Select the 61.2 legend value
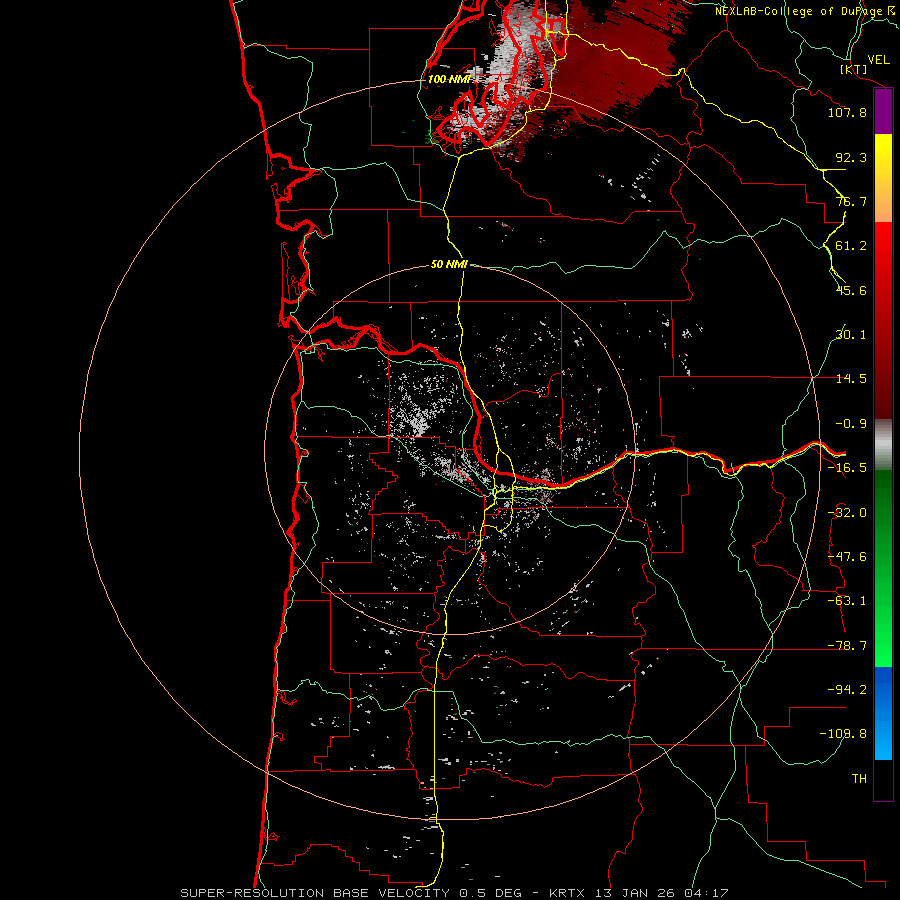This screenshot has width=900, height=900. pyautogui.click(x=851, y=246)
